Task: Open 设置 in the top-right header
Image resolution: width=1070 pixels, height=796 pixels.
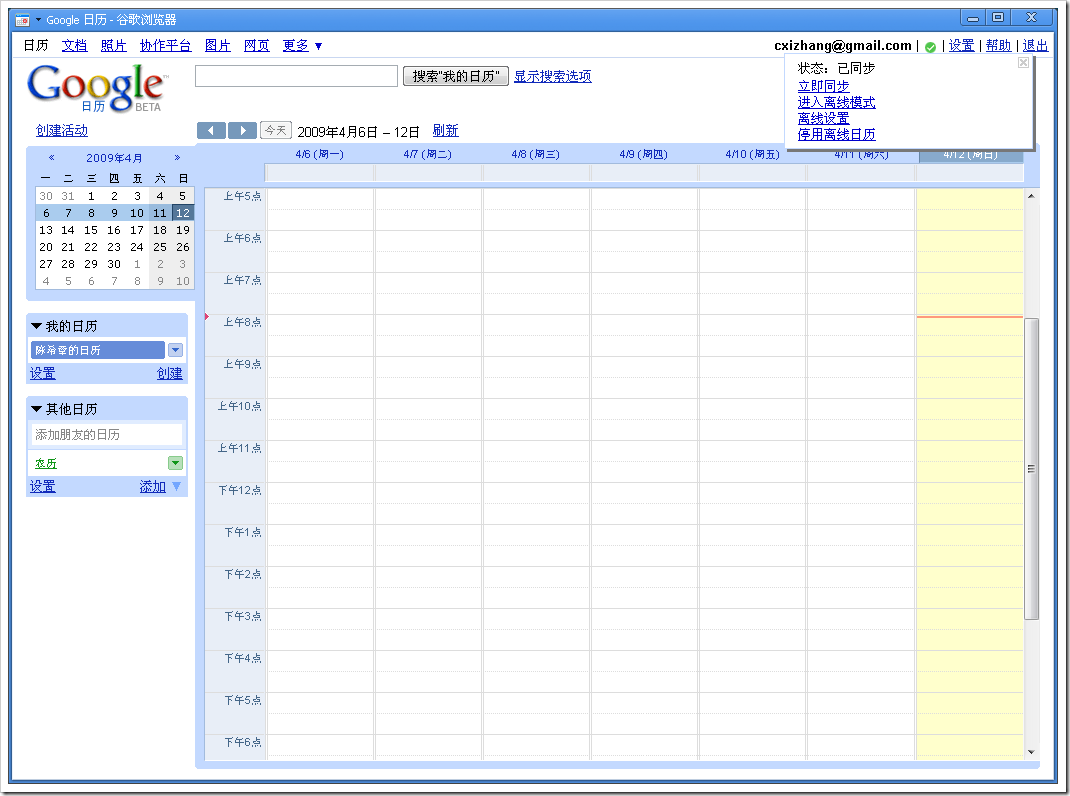Action: 961,46
